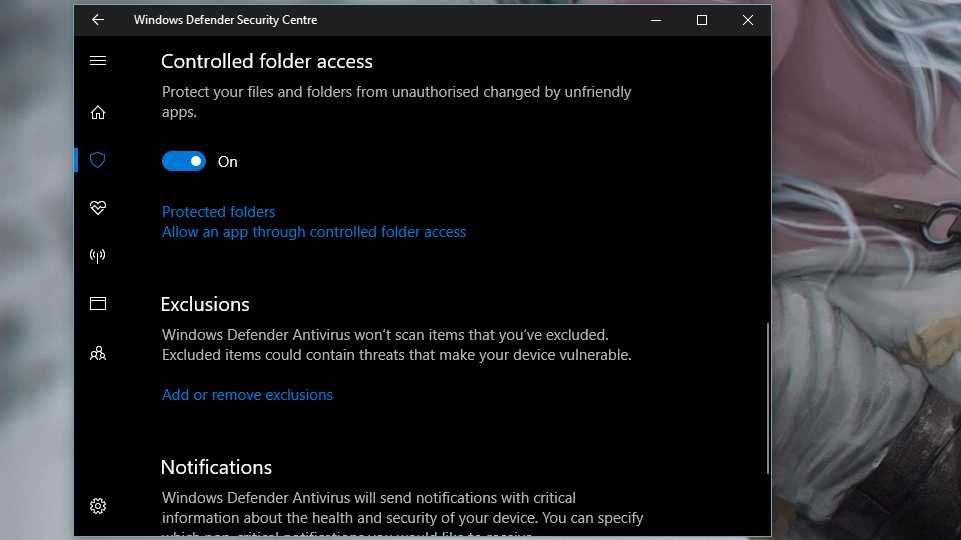Turn off Controlled folder access toggle
Image resolution: width=961 pixels, height=540 pixels.
184,161
